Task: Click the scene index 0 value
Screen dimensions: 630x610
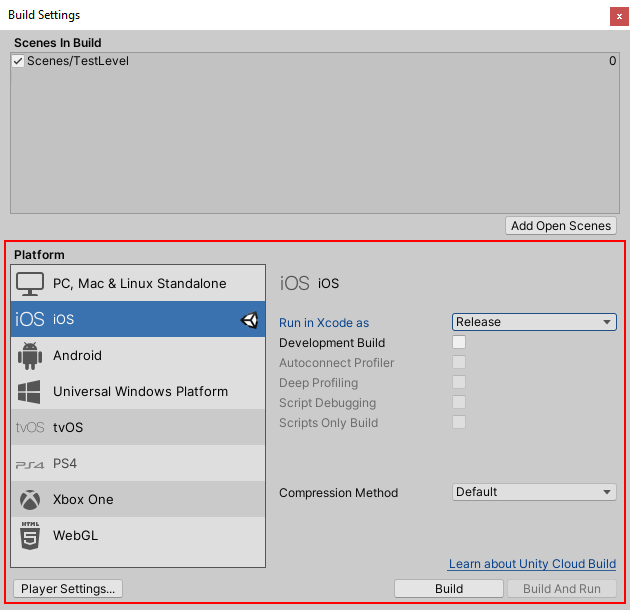Action: tap(612, 61)
